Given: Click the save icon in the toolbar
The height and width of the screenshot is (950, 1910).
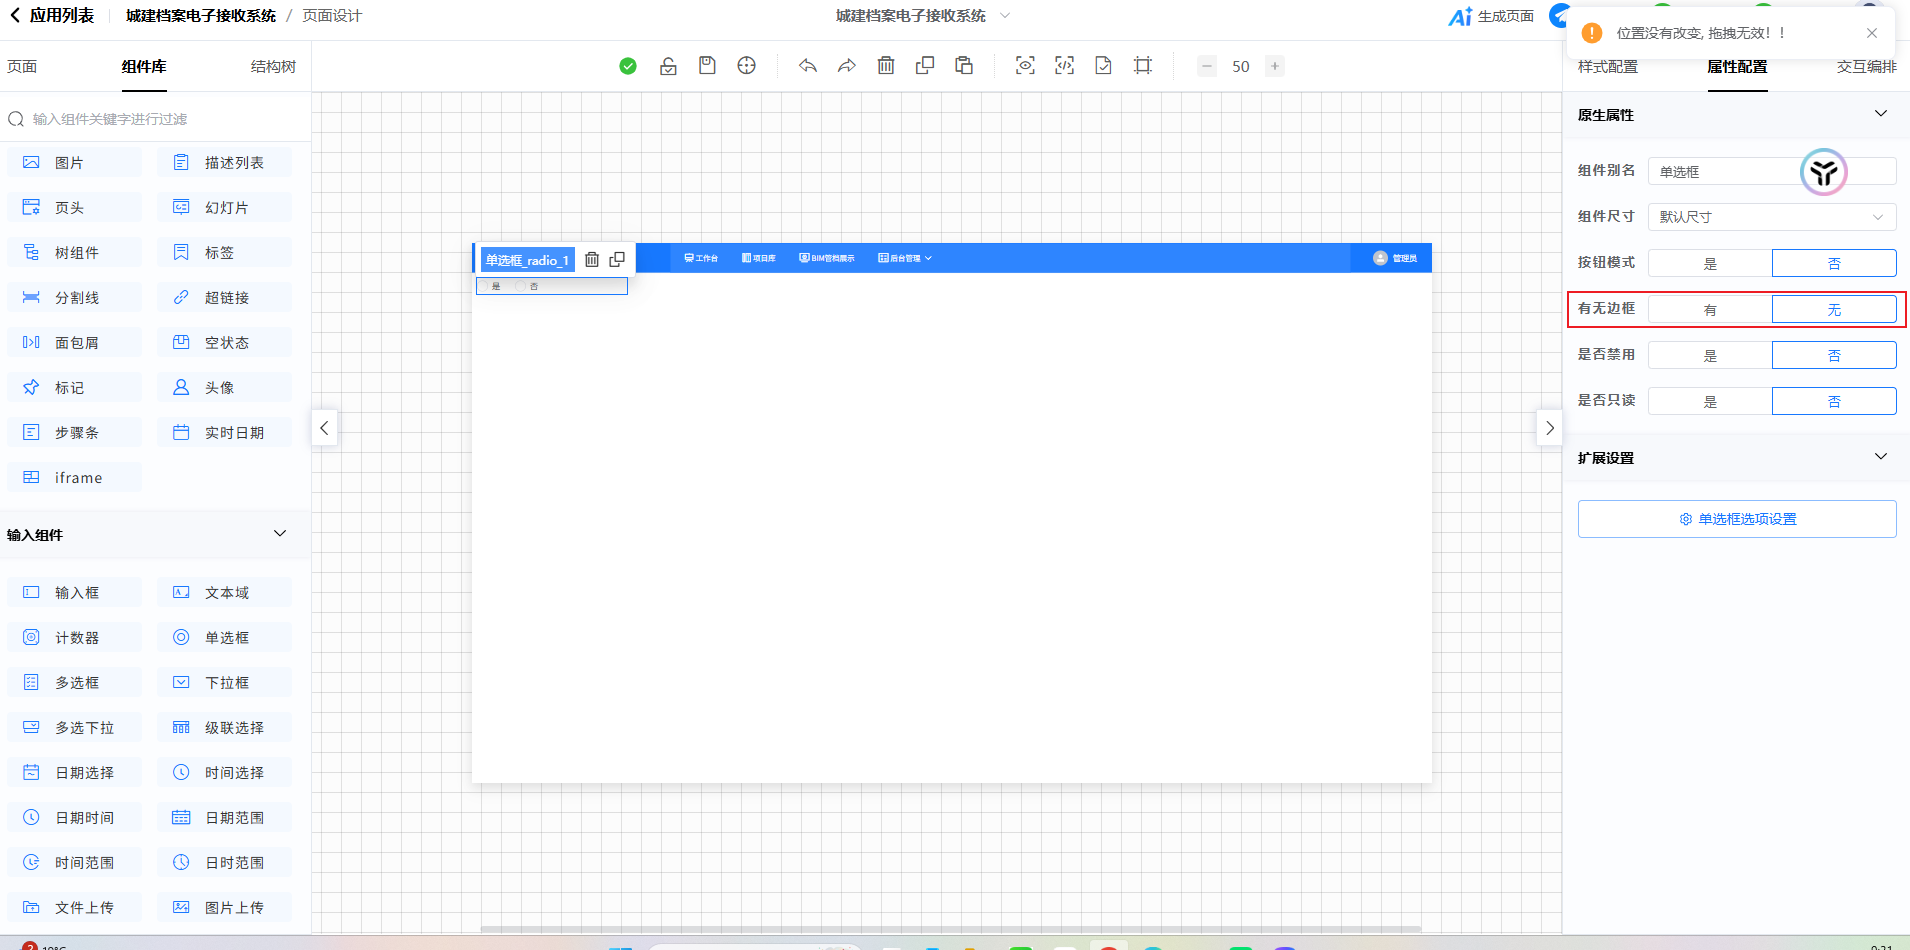Looking at the screenshot, I should (x=707, y=66).
